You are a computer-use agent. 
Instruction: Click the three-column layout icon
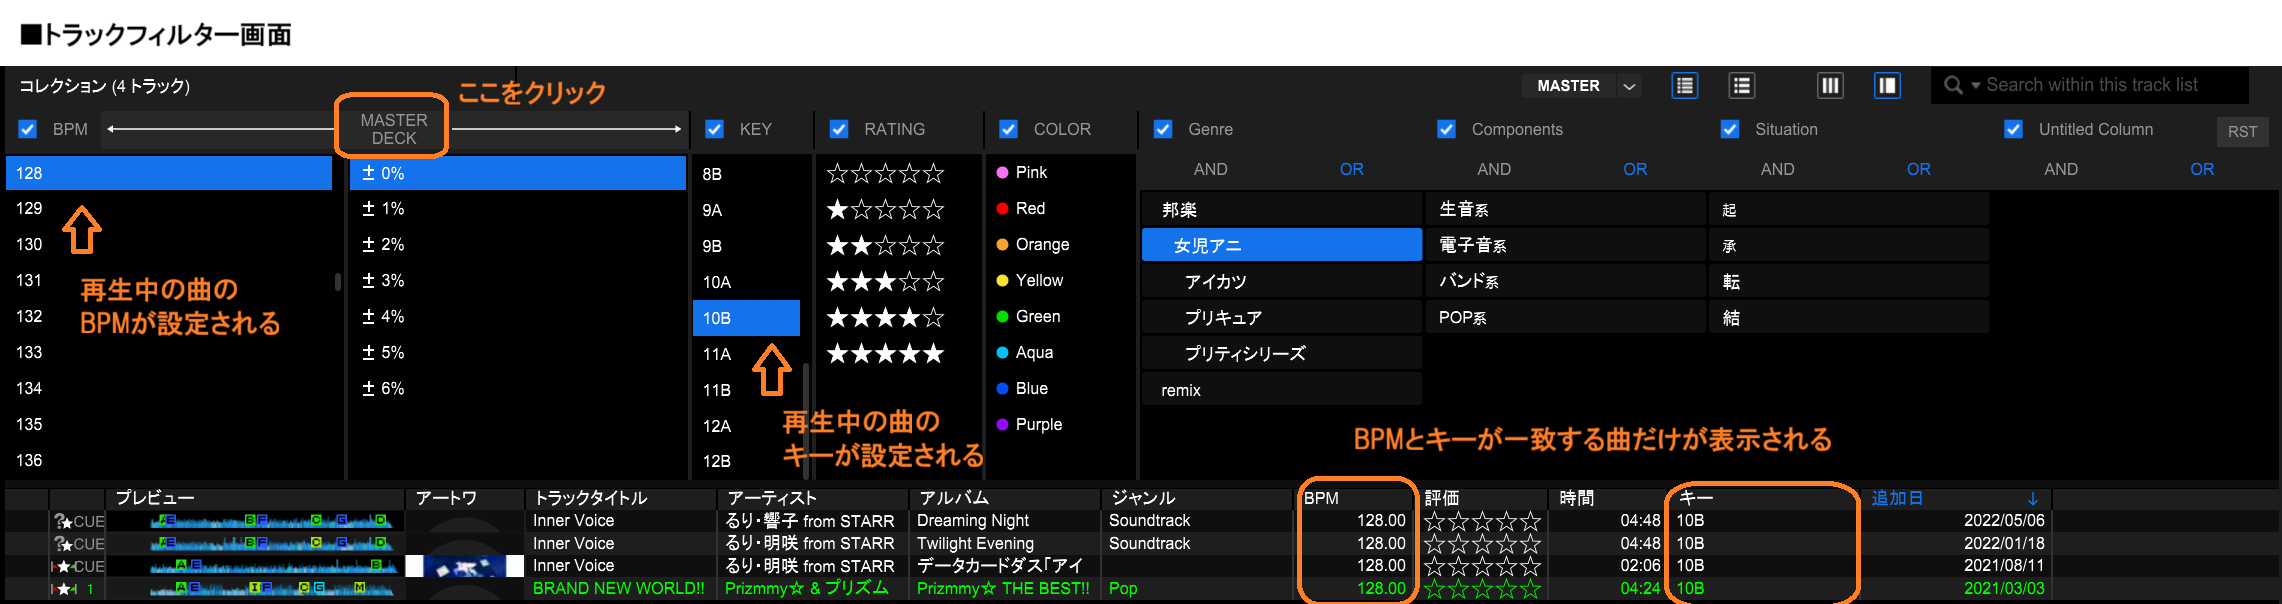(1830, 86)
